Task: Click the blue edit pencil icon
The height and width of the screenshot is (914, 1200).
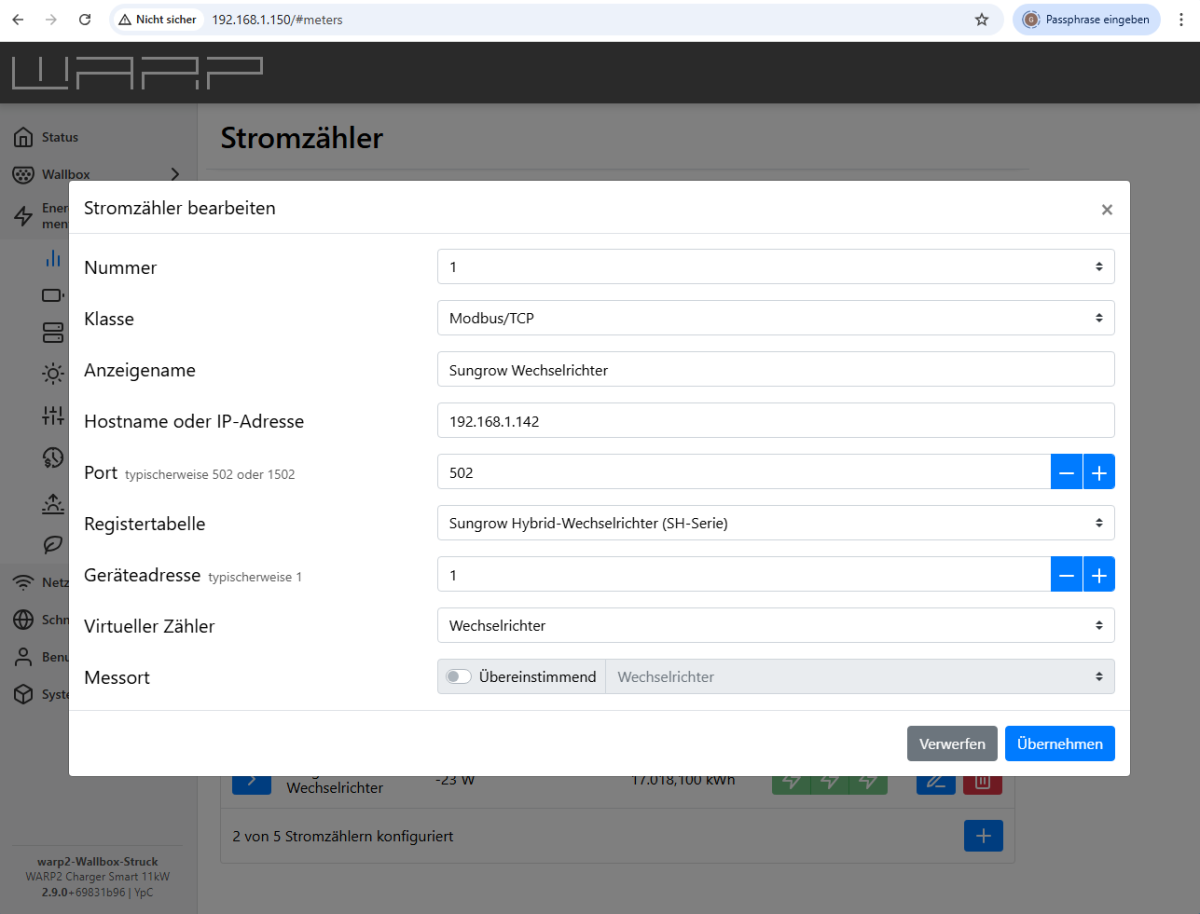Action: (936, 782)
